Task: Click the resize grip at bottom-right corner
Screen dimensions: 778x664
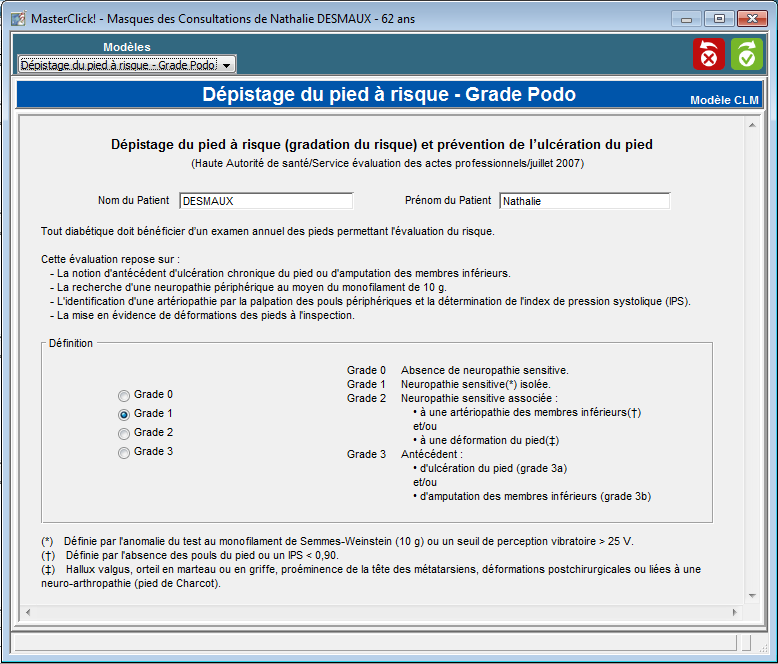Action: (757, 643)
